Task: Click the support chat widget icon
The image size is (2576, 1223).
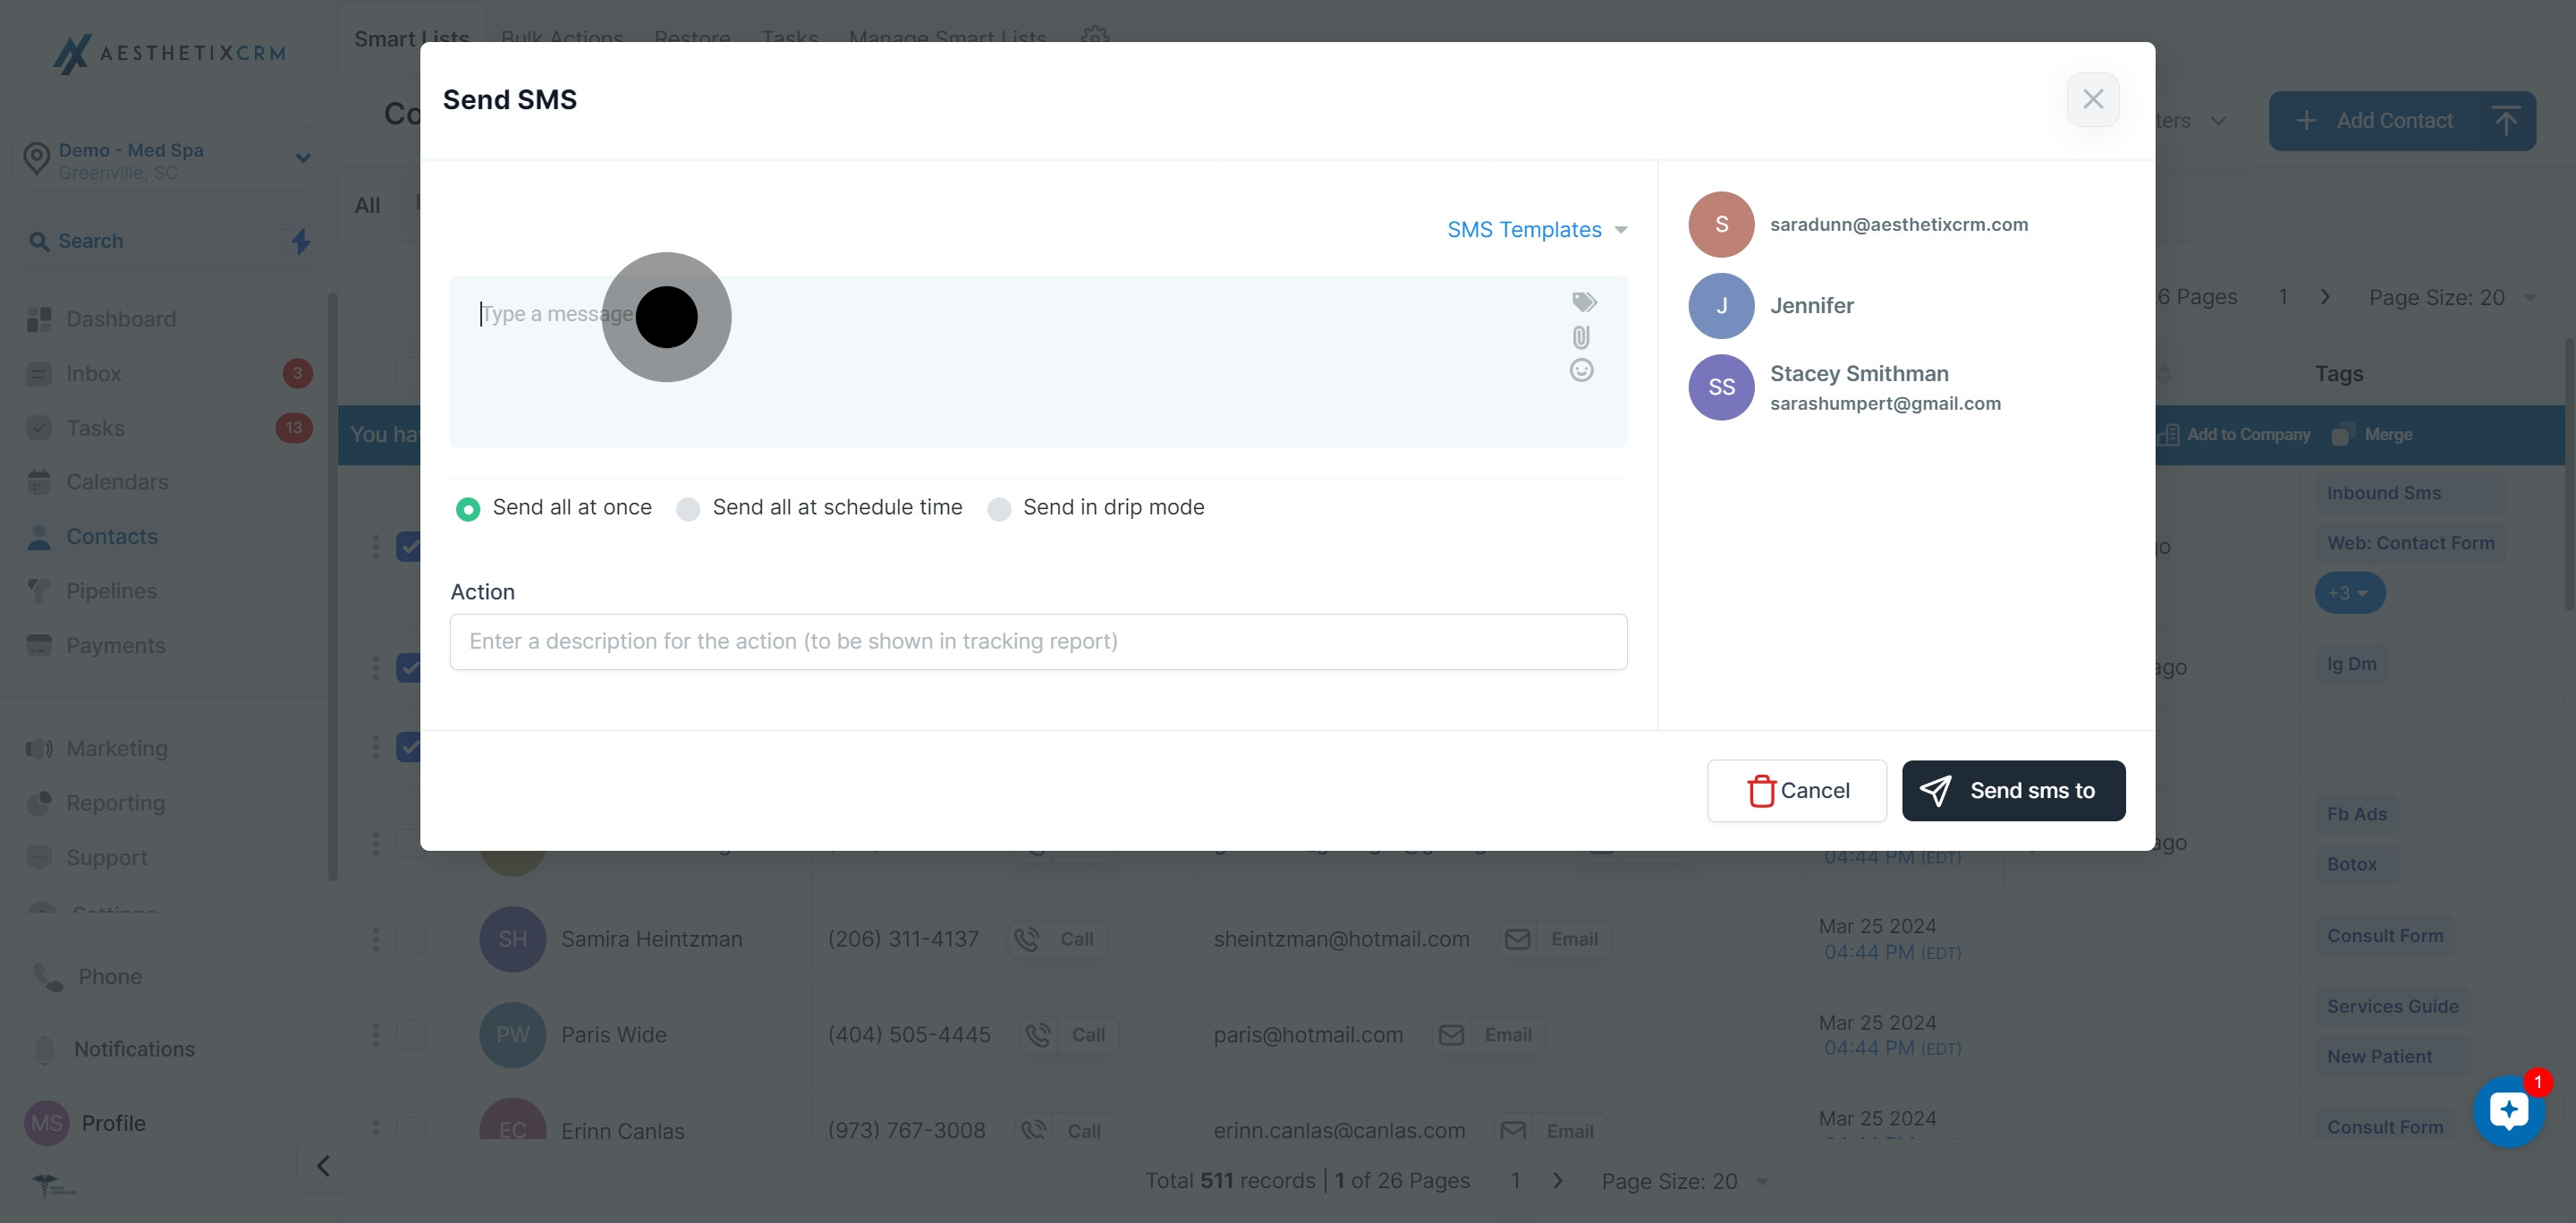Action: (2508, 1110)
